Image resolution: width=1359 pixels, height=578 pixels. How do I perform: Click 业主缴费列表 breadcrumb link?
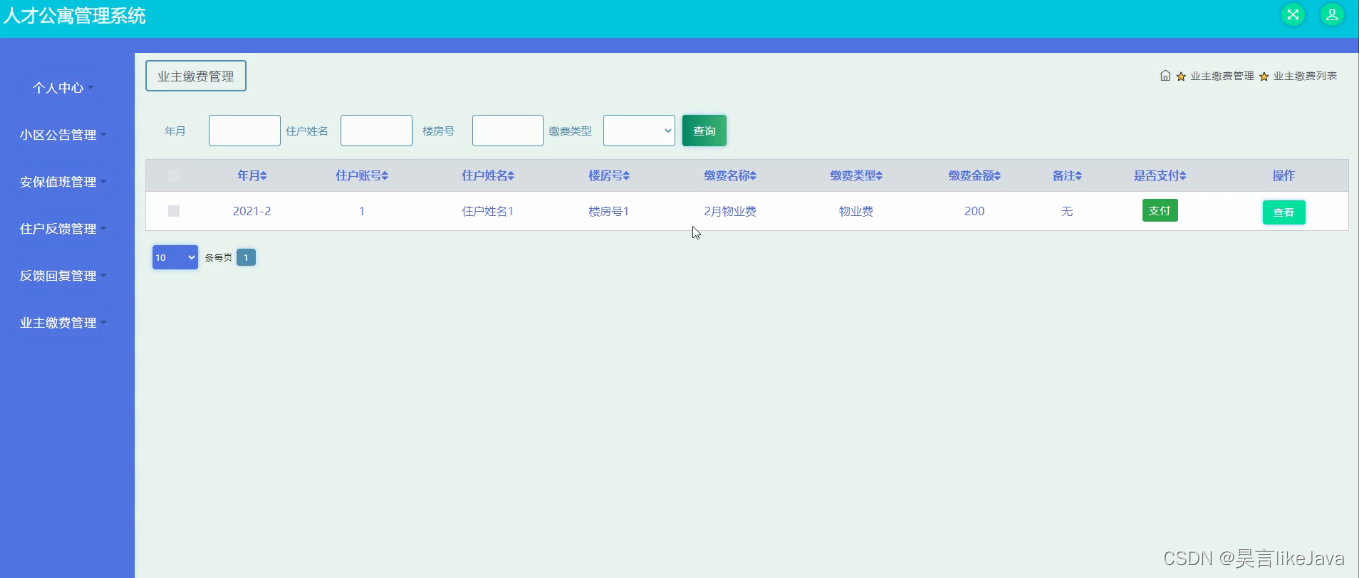point(1305,76)
